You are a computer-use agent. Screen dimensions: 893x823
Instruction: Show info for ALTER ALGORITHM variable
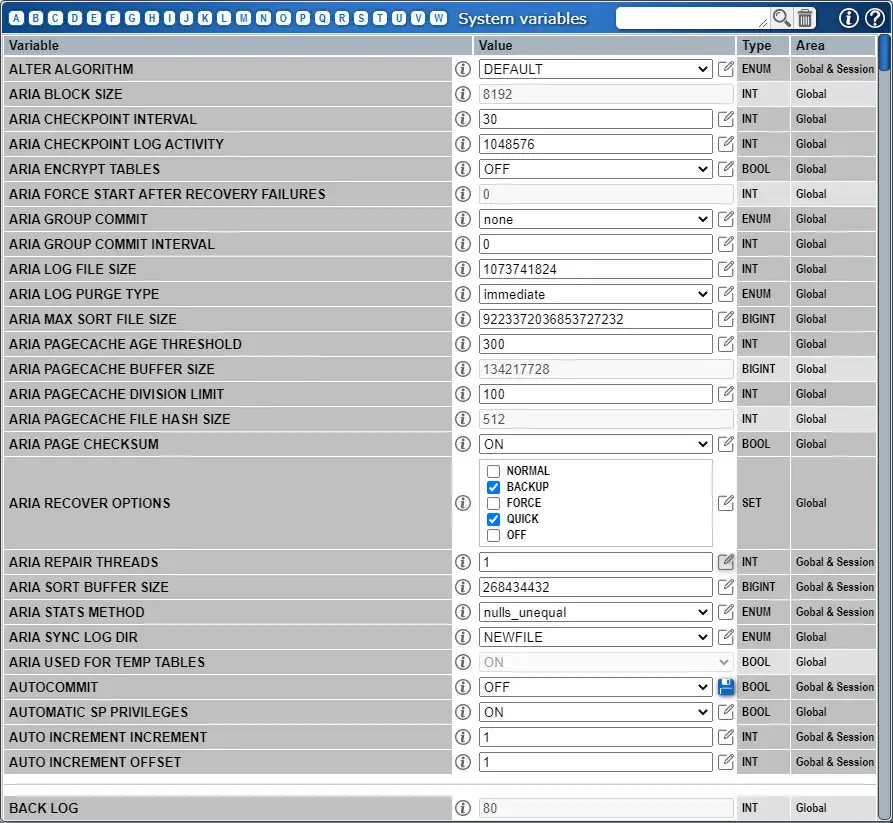click(x=462, y=68)
